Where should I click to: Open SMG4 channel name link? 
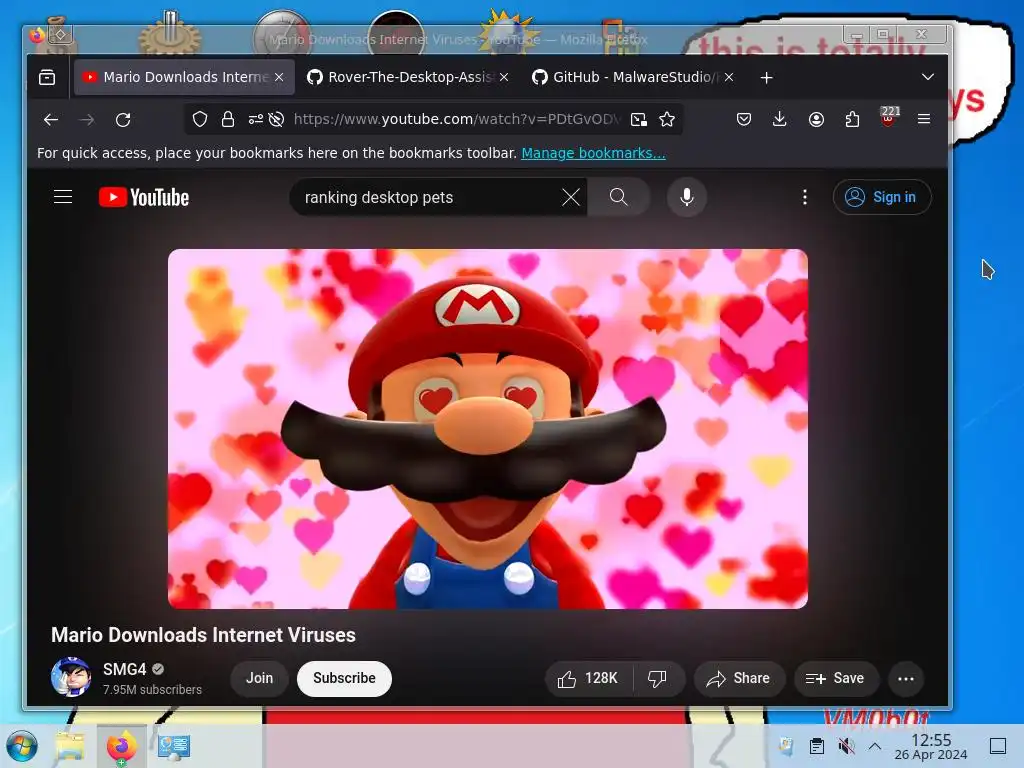point(124,669)
